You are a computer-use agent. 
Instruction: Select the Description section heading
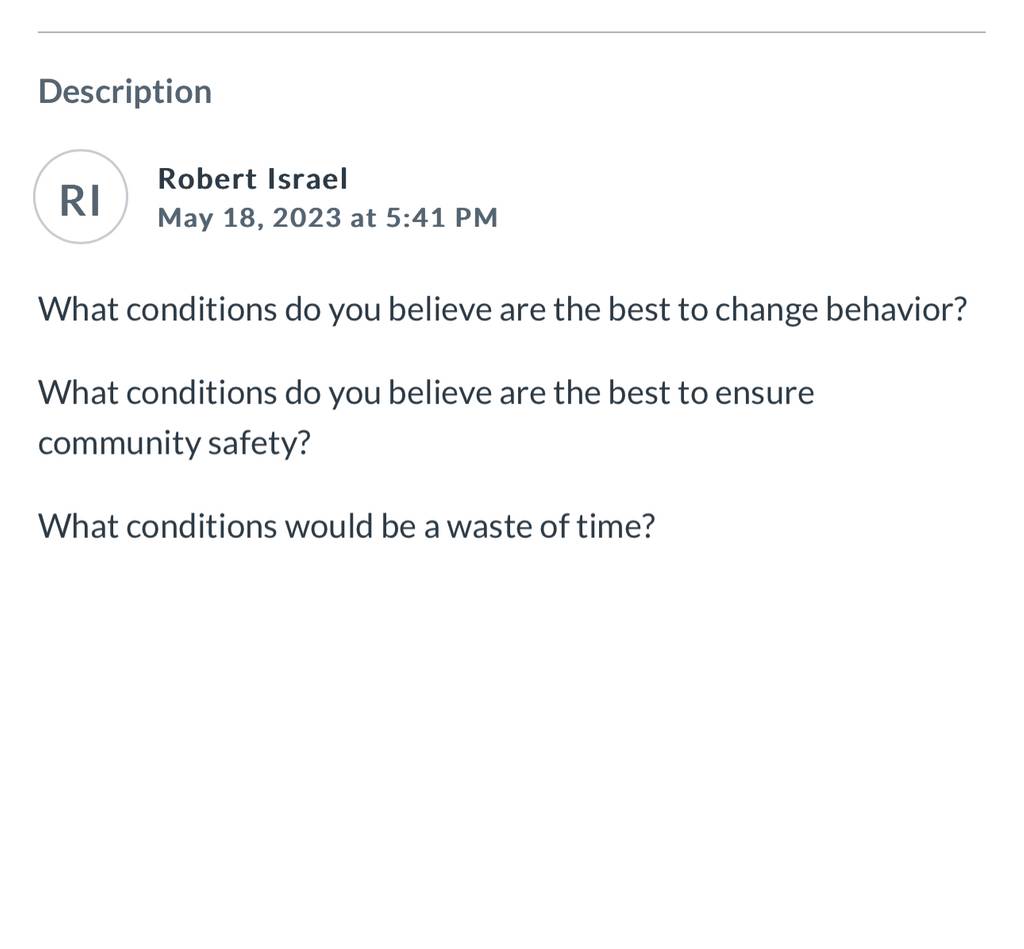pyautogui.click(x=125, y=92)
